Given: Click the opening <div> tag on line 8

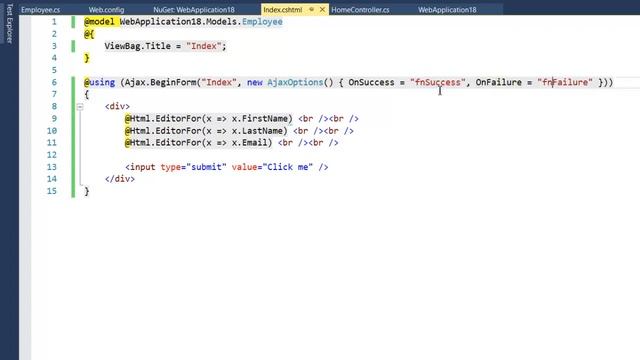Looking at the screenshot, I should click(117, 107).
